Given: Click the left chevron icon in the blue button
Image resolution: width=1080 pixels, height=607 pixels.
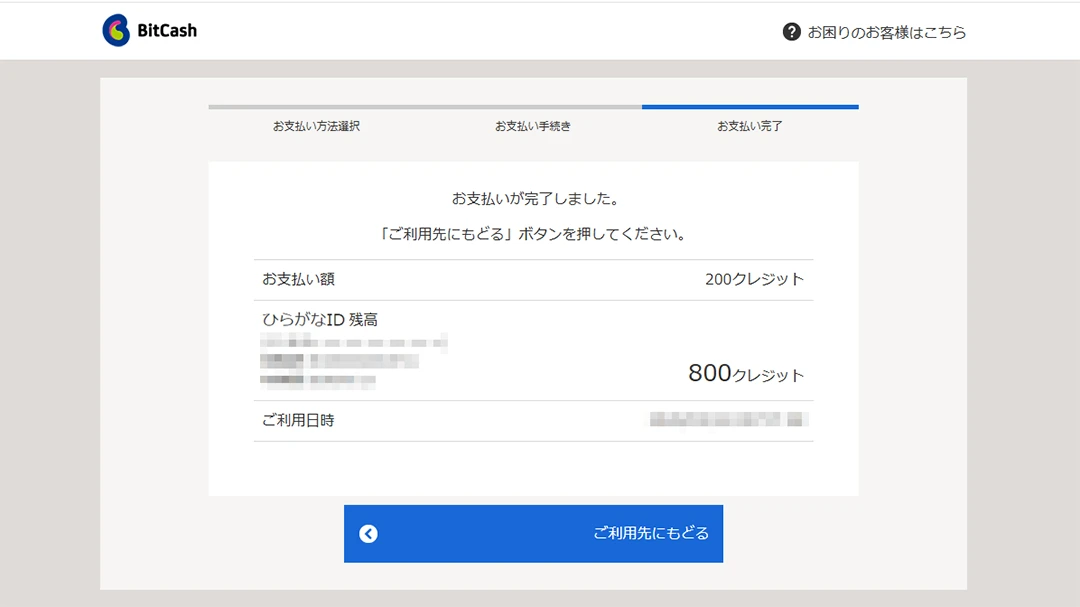Looking at the screenshot, I should point(368,534).
